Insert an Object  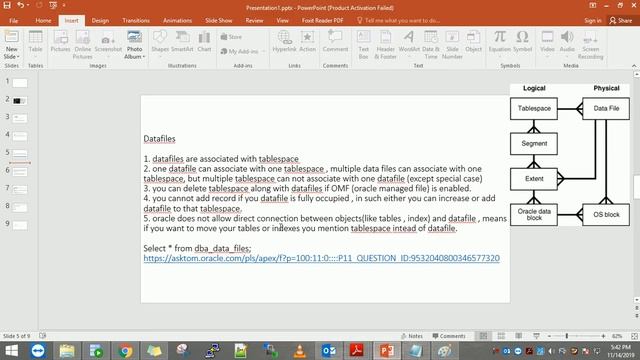click(x=473, y=42)
